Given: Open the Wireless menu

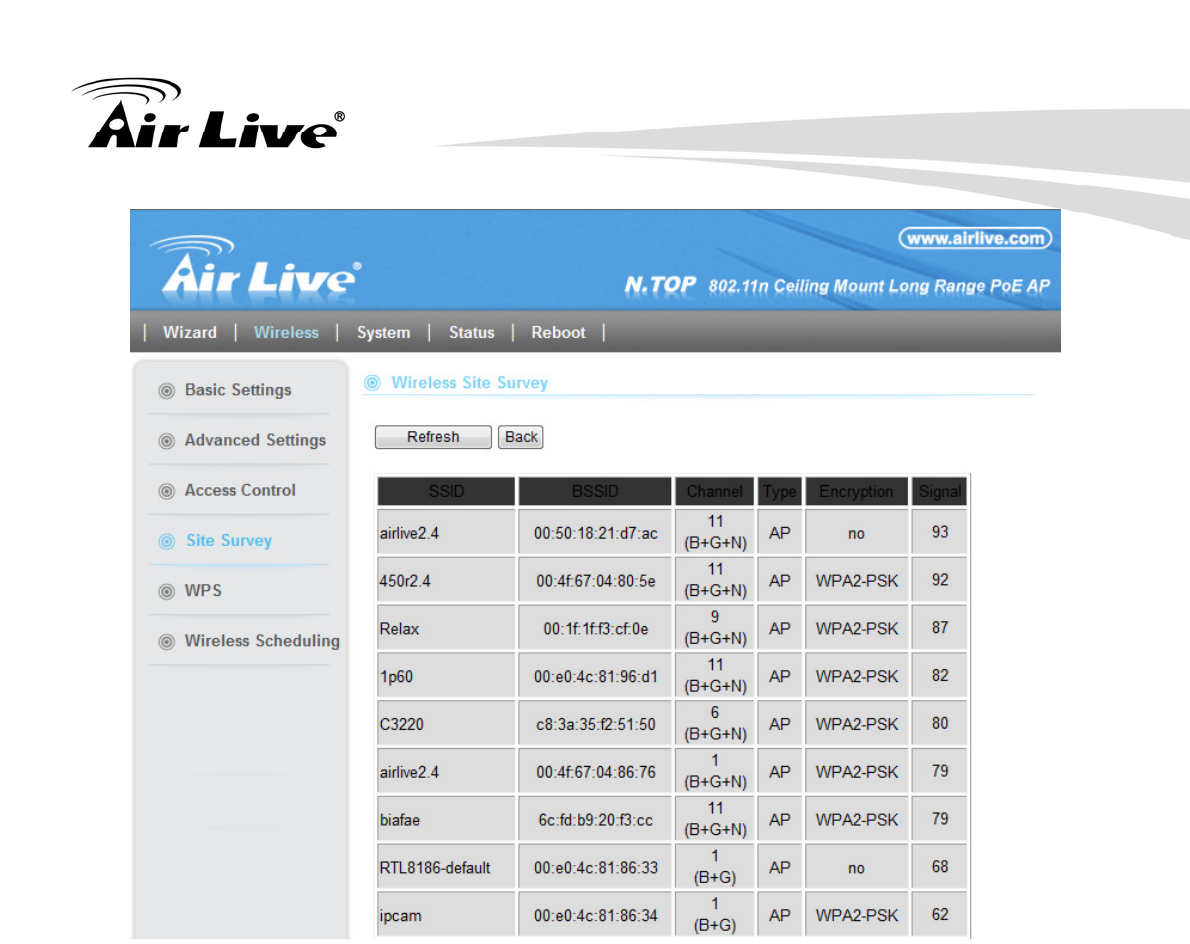Looking at the screenshot, I should (286, 332).
